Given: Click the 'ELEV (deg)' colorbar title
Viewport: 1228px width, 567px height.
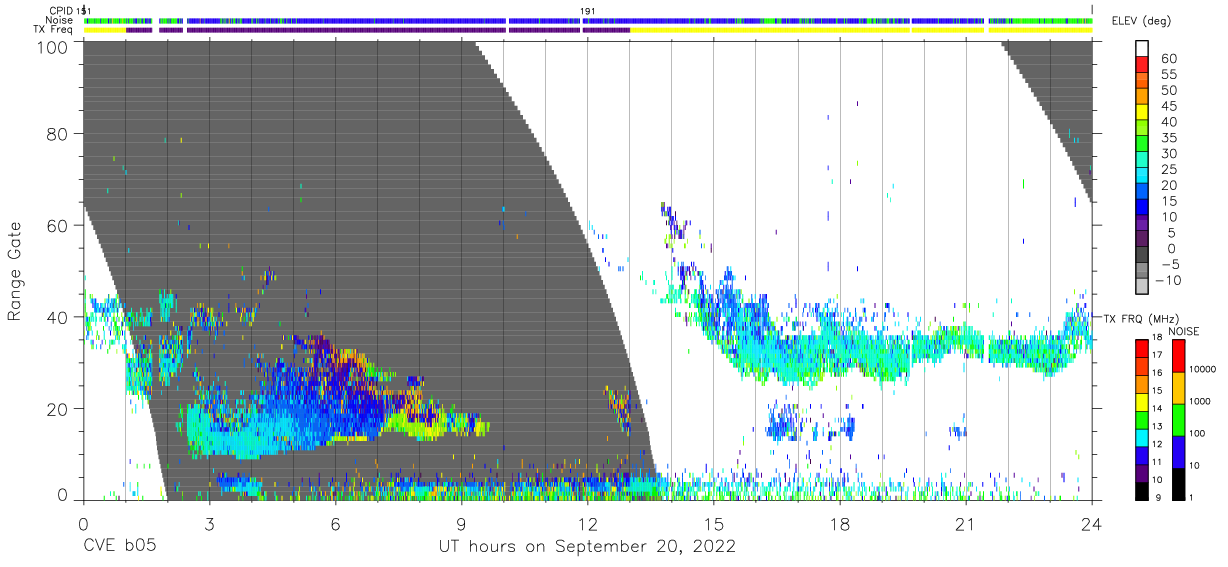Looking at the screenshot, I should pyautogui.click(x=1142, y=21).
